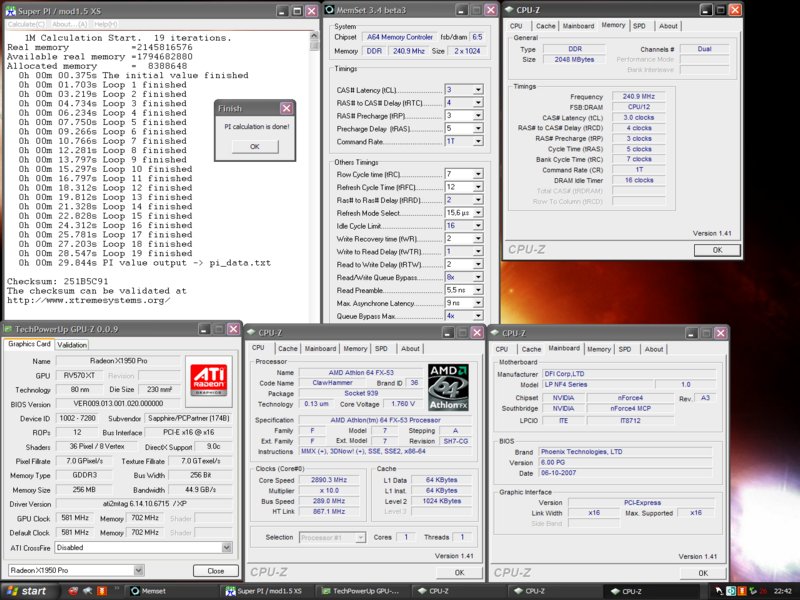800x600 pixels.
Task: Click the Super PI title bar icon
Action: coord(10,10)
